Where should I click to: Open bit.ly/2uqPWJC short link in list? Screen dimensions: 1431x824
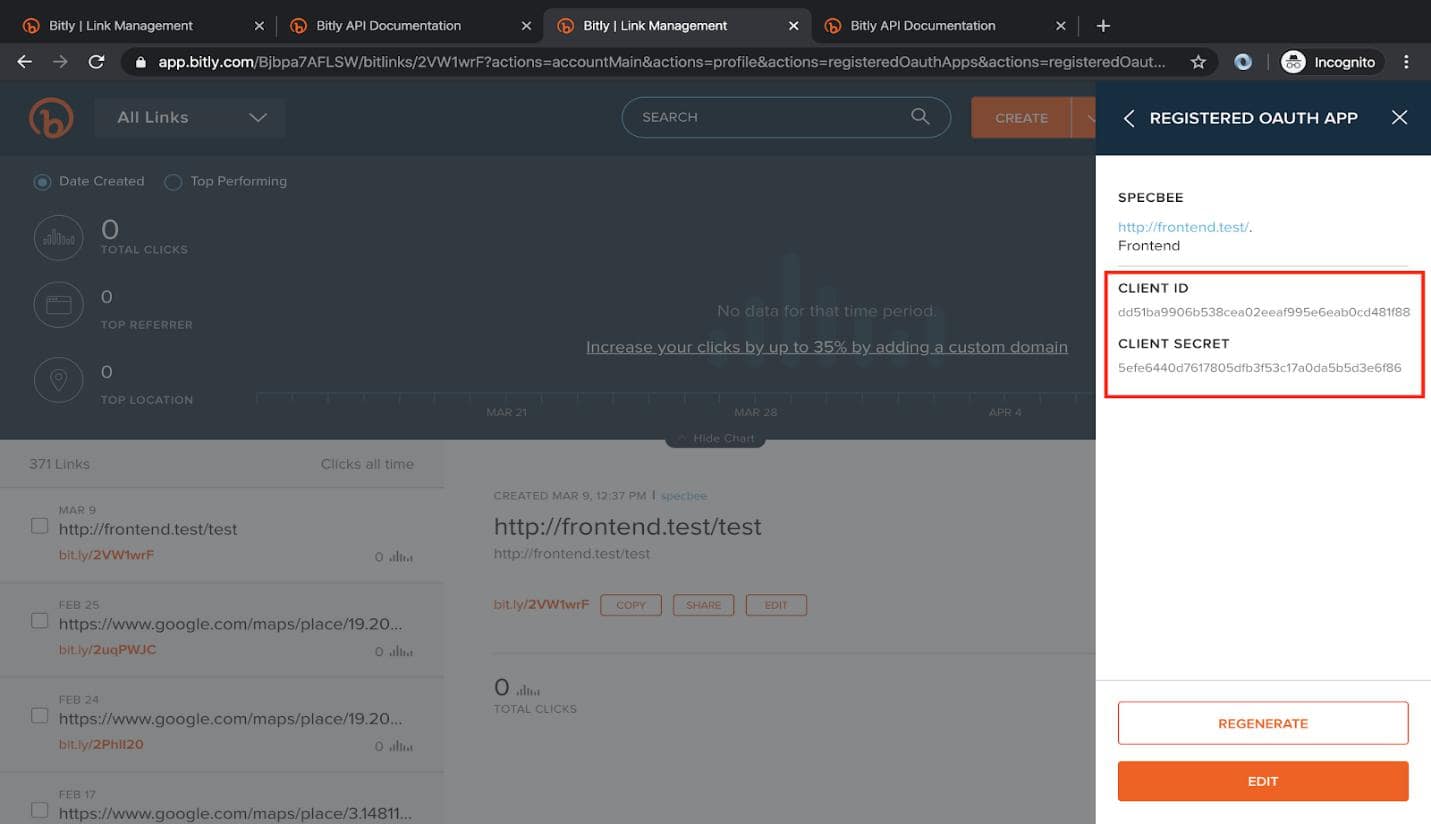click(x=108, y=650)
